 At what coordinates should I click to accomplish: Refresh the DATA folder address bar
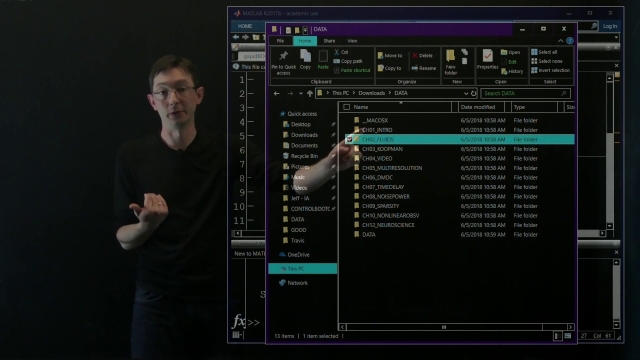[x=473, y=93]
